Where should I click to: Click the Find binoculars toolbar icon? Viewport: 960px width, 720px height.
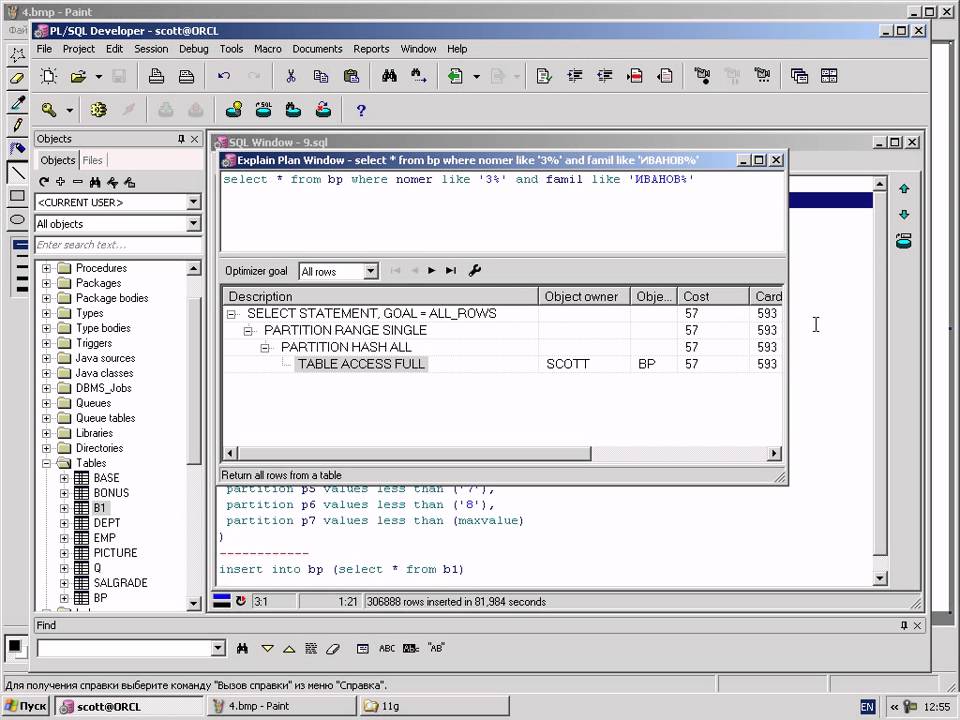389,76
